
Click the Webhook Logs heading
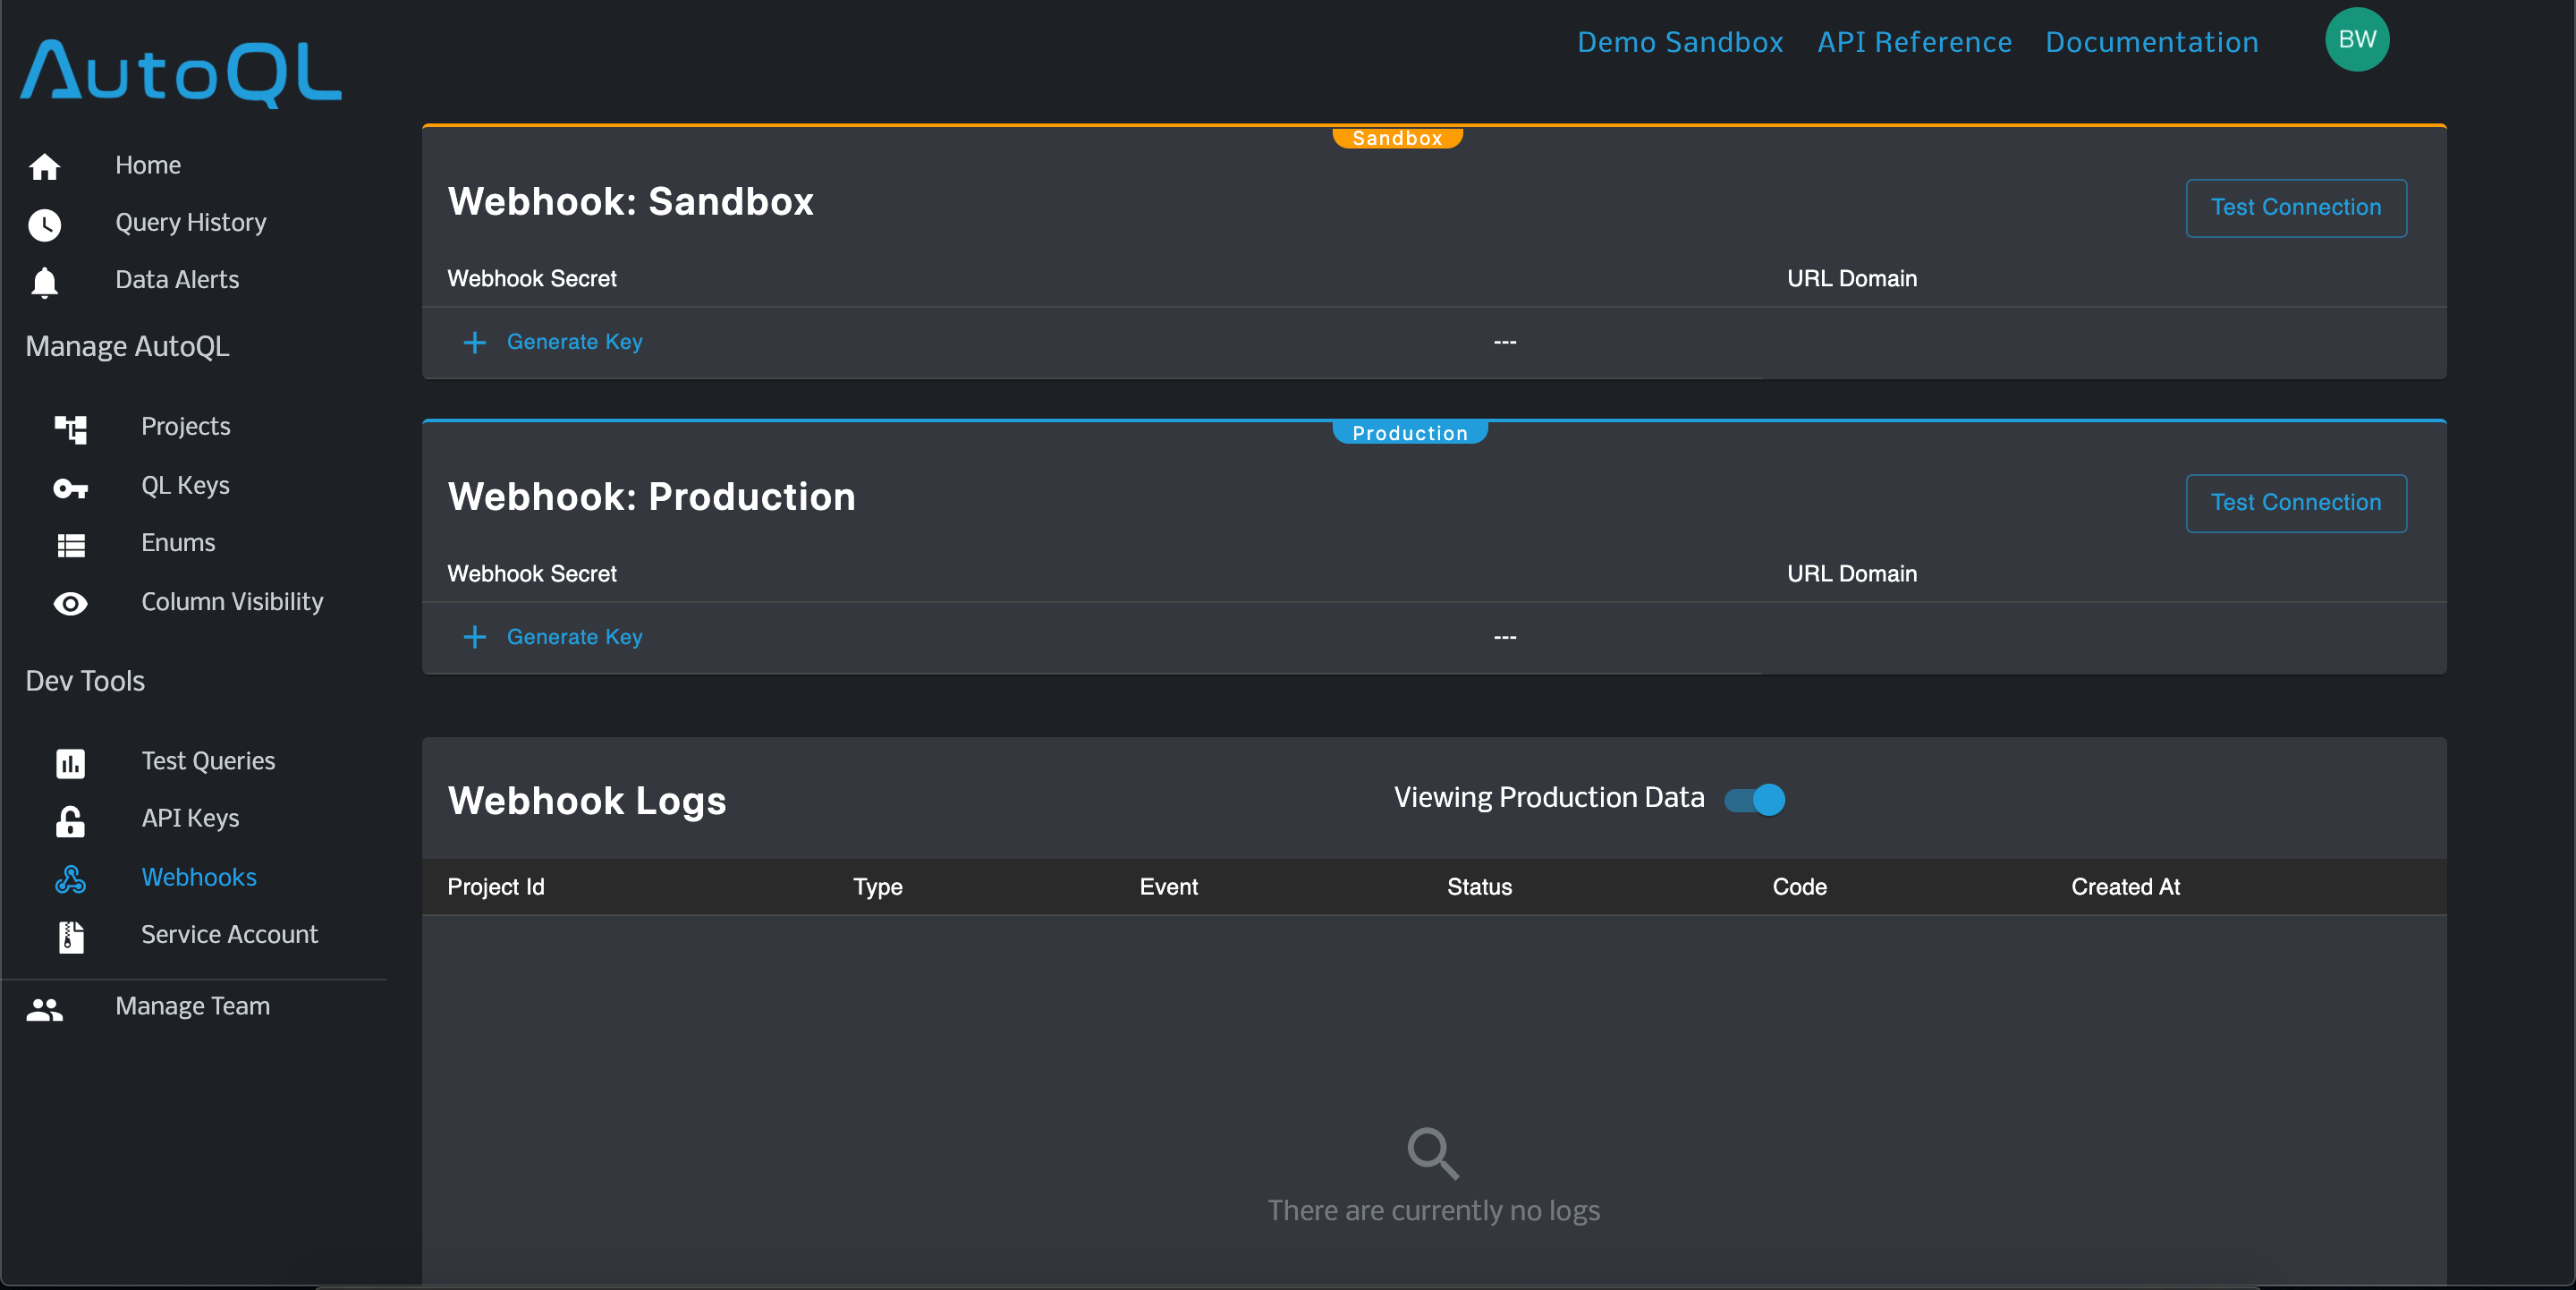[x=587, y=802]
